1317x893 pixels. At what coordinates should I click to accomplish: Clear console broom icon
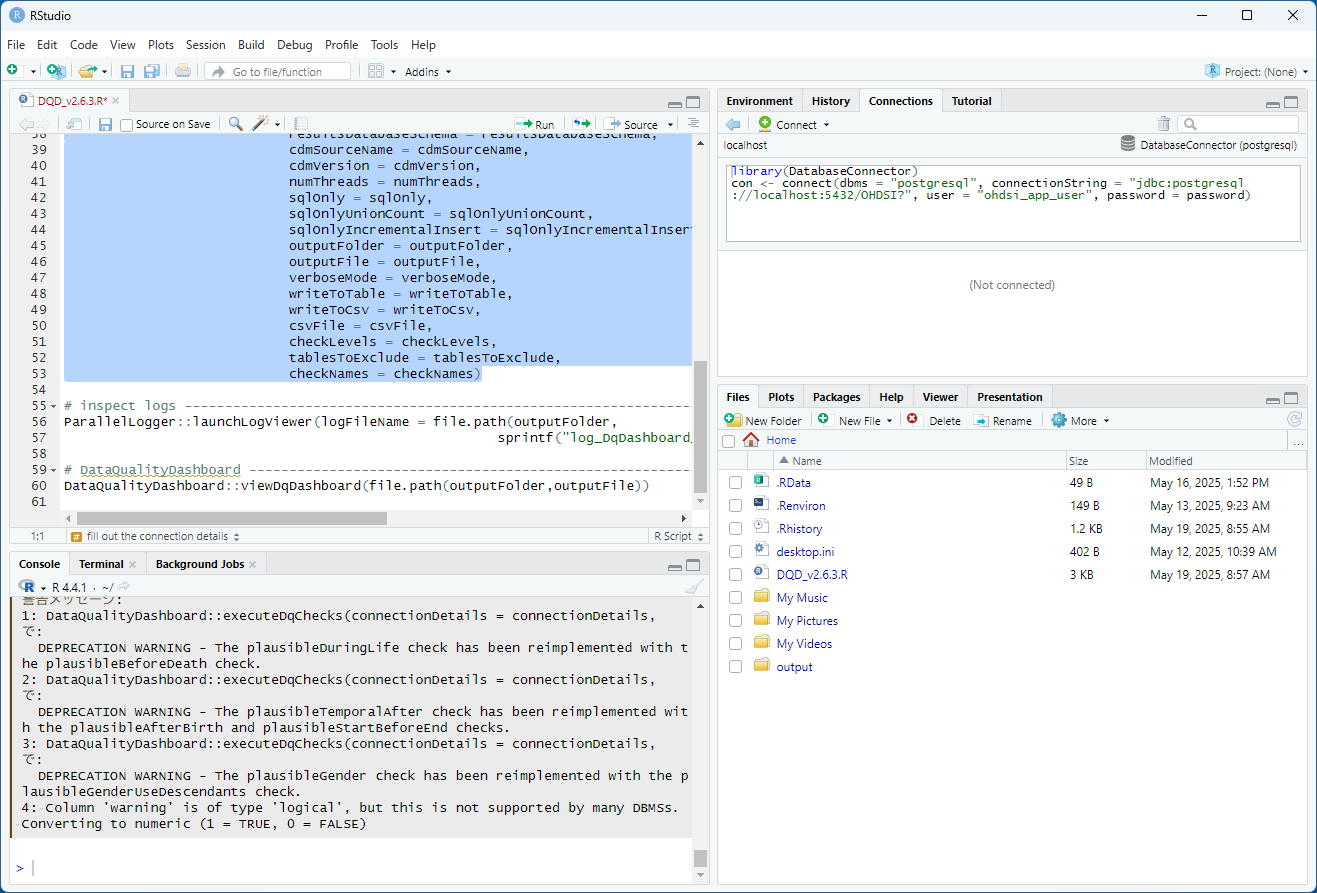(694, 587)
